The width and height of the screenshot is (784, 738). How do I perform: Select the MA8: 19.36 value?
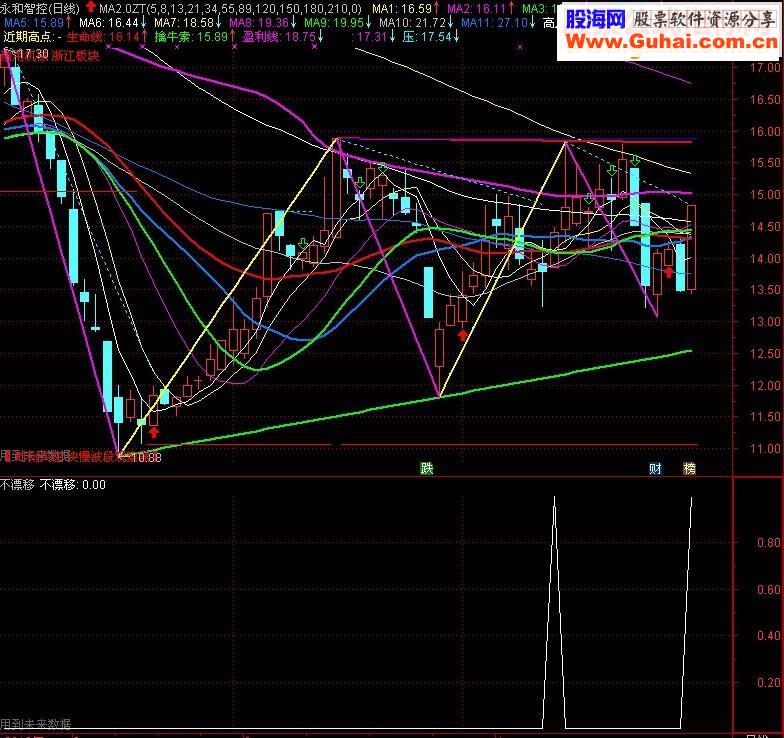click(x=258, y=22)
